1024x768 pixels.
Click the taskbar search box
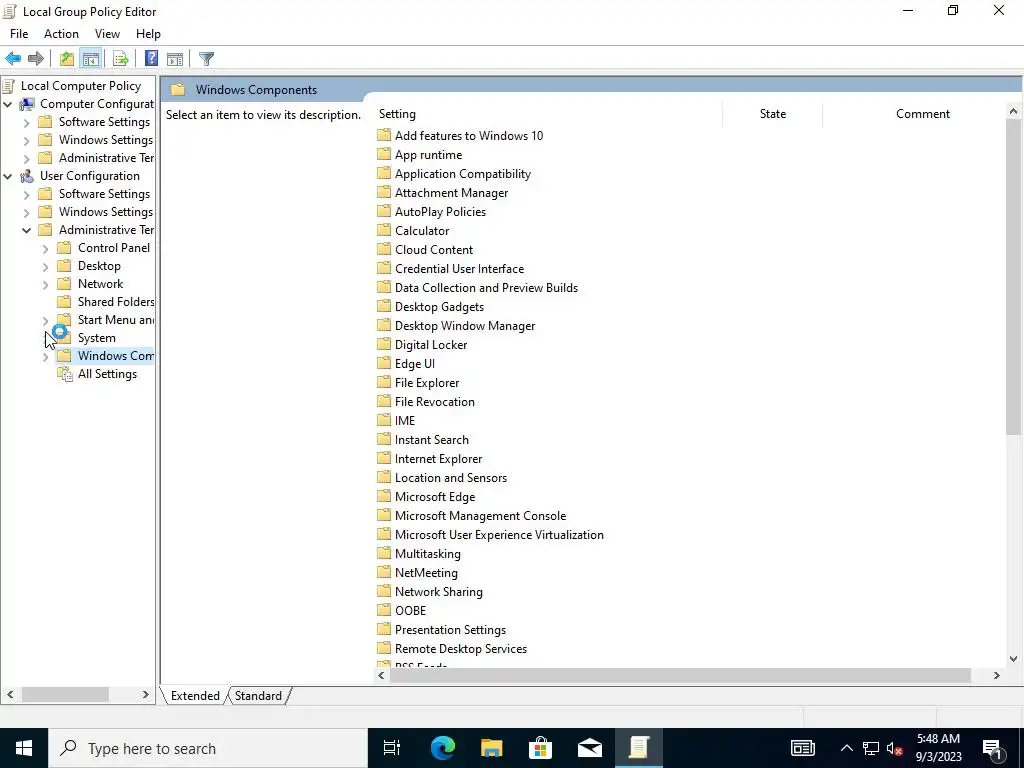(x=208, y=748)
